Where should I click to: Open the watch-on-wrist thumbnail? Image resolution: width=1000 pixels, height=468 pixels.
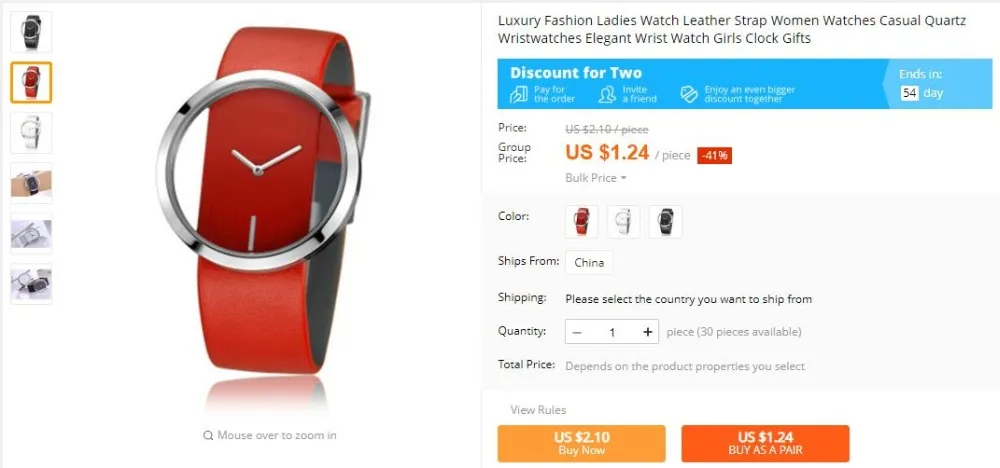(x=31, y=183)
